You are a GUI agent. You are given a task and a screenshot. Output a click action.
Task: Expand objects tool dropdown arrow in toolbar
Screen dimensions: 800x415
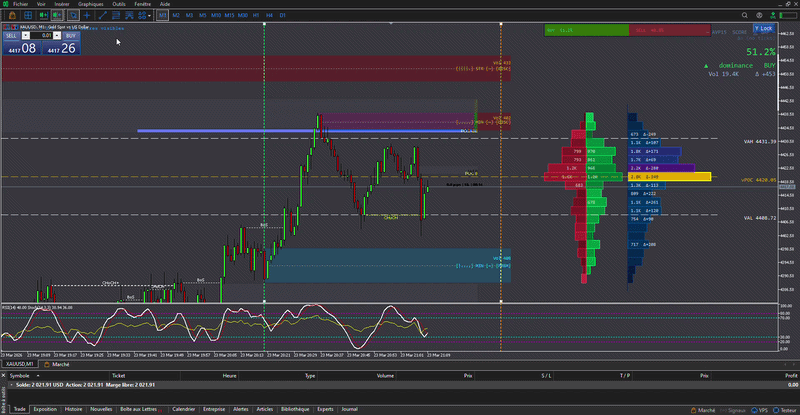tap(149, 15)
